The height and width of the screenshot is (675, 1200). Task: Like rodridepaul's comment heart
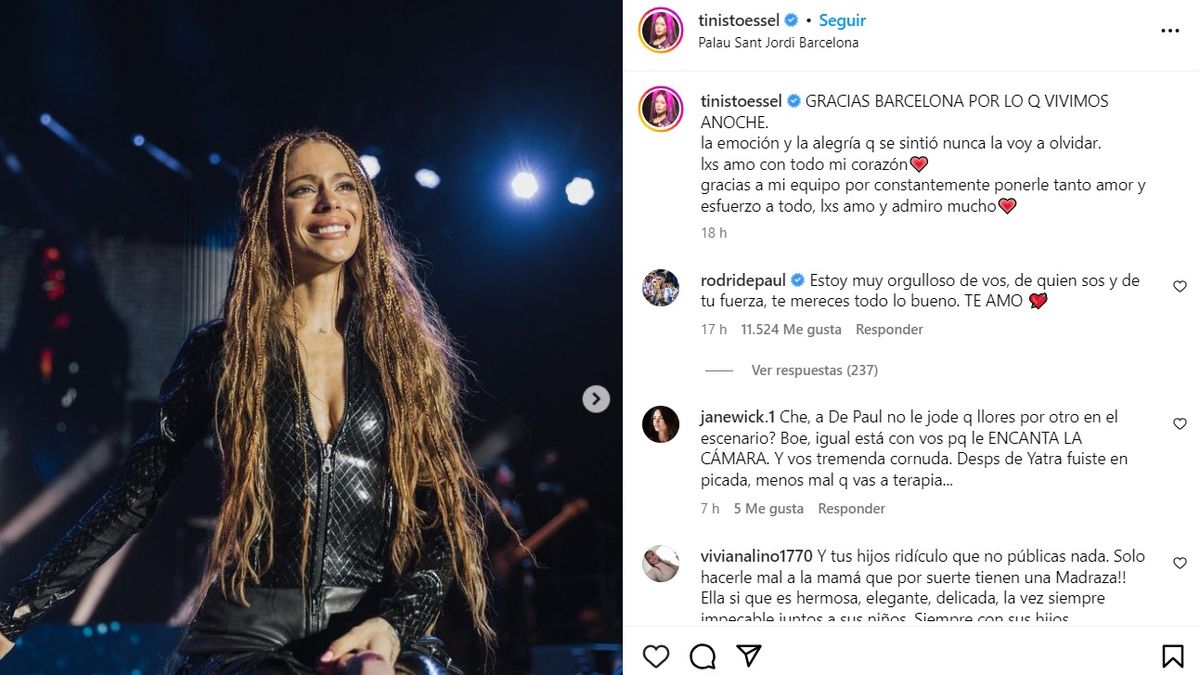[x=1180, y=287]
